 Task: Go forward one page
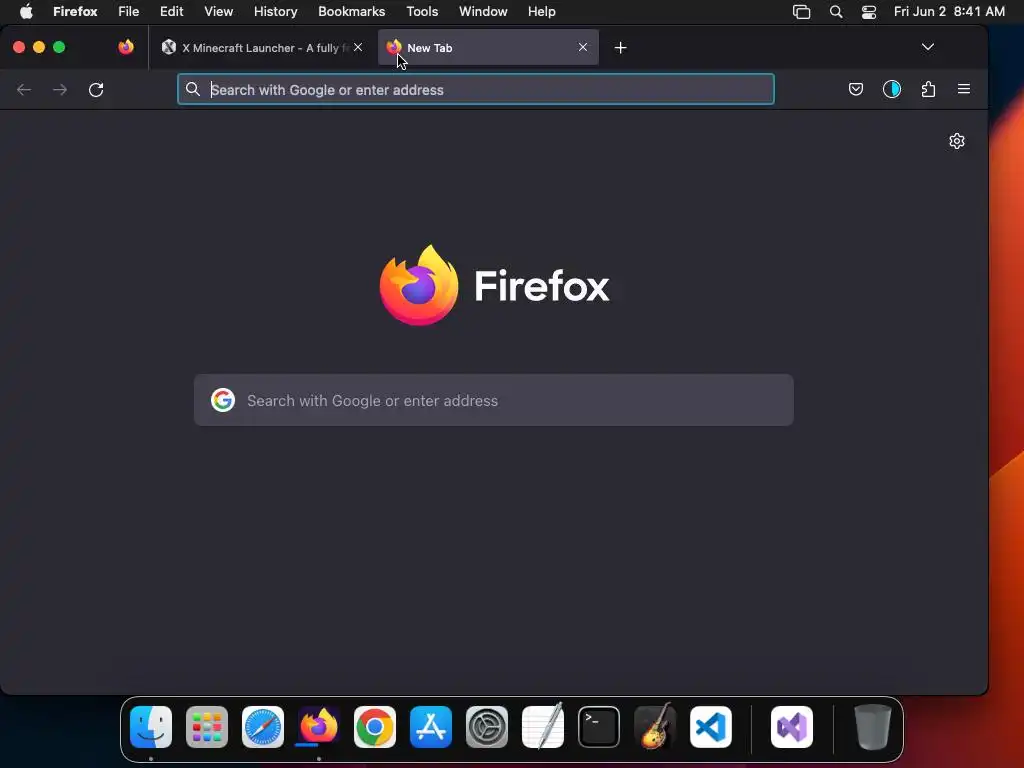(x=60, y=89)
